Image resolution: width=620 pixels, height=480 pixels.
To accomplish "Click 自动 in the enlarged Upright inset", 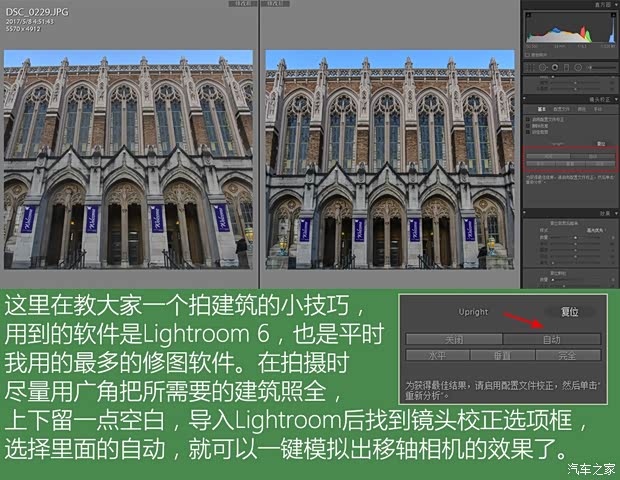I will click(x=552, y=339).
